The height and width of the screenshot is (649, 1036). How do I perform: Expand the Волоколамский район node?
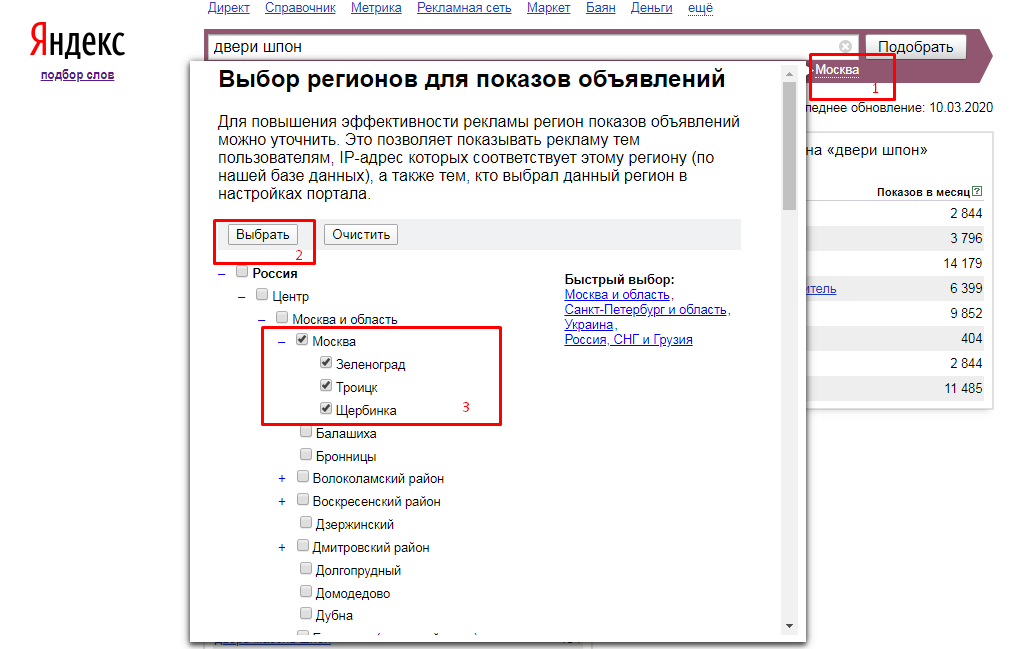pos(282,478)
